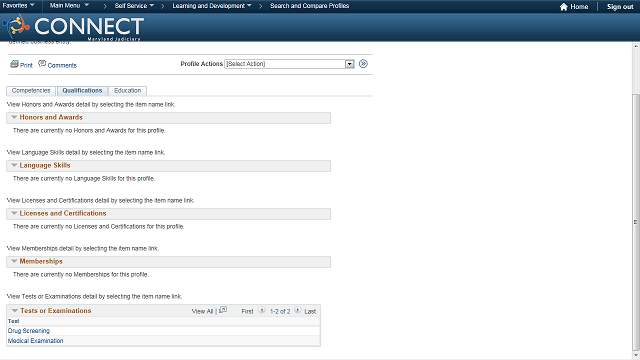
Task: Show next row in Tests or Examinations
Action: point(298,311)
